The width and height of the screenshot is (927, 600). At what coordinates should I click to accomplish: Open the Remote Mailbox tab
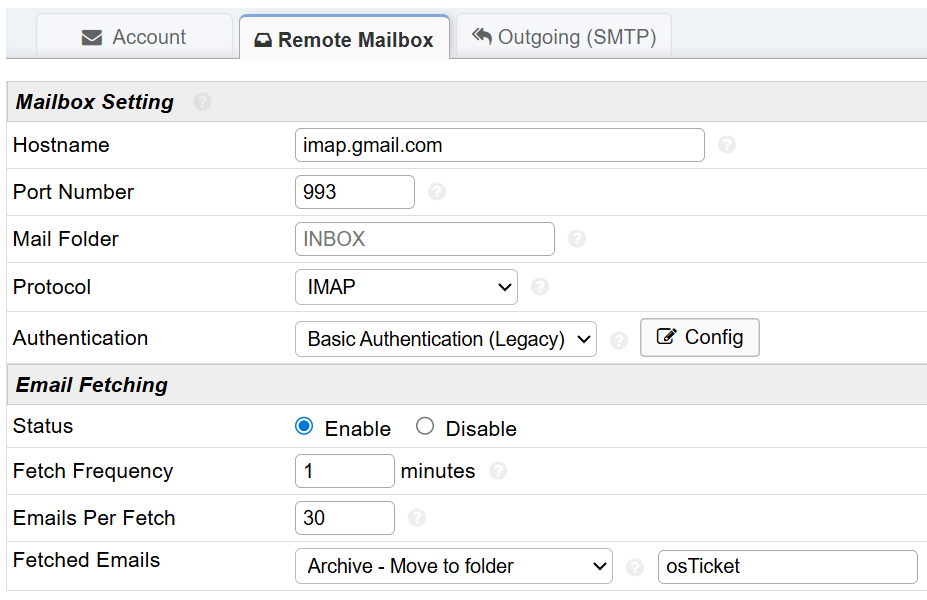point(344,40)
